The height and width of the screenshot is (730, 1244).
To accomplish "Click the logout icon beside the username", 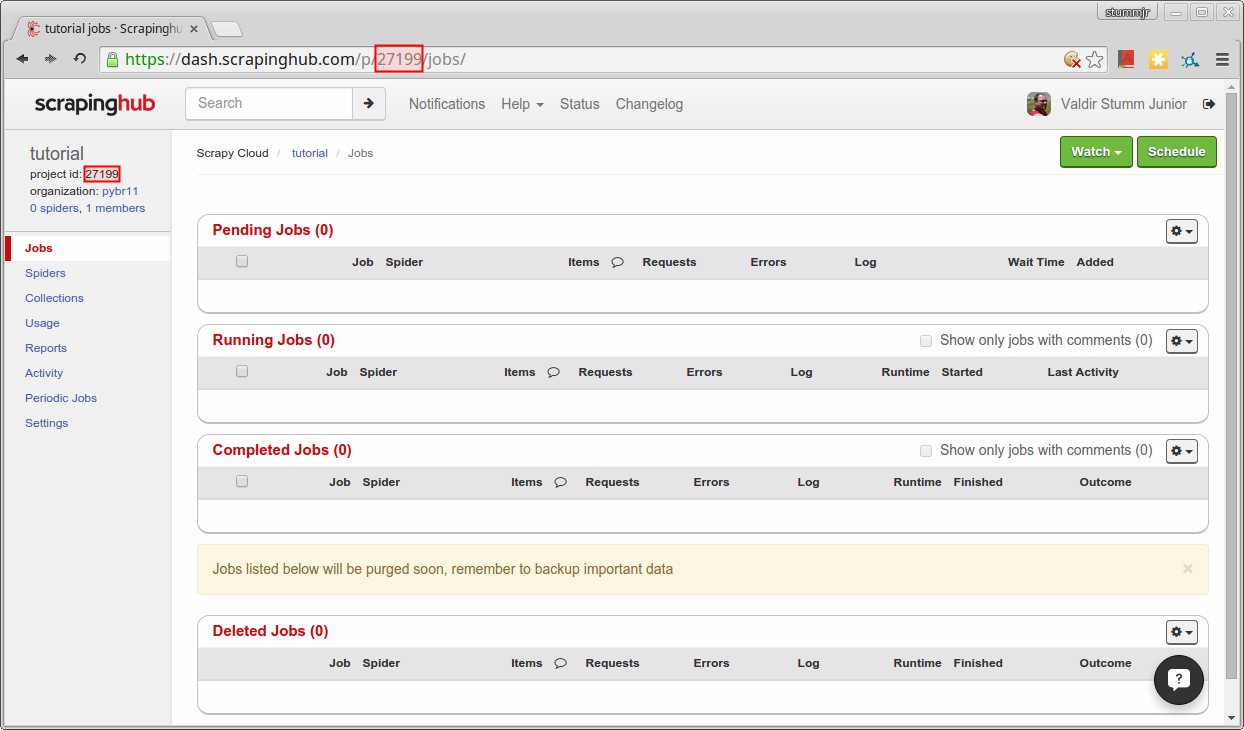I will click(x=1209, y=104).
